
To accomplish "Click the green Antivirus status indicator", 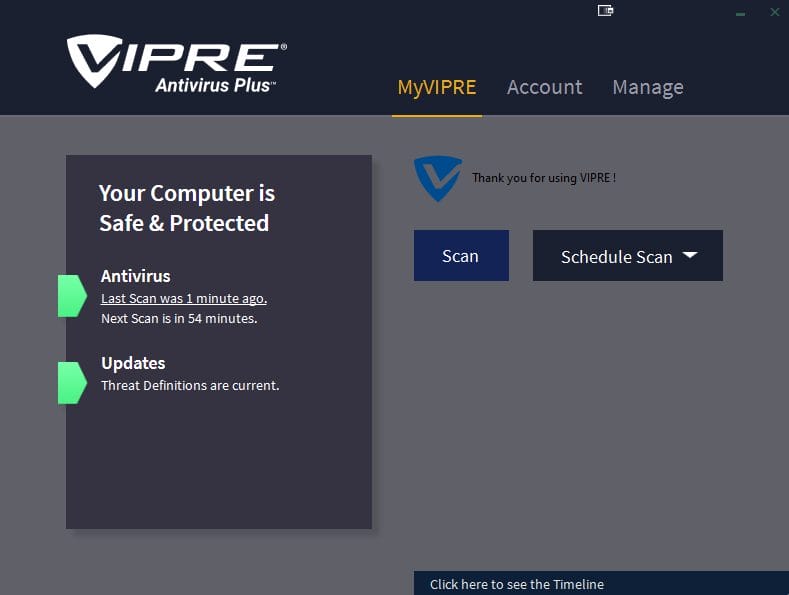I will [x=72, y=295].
